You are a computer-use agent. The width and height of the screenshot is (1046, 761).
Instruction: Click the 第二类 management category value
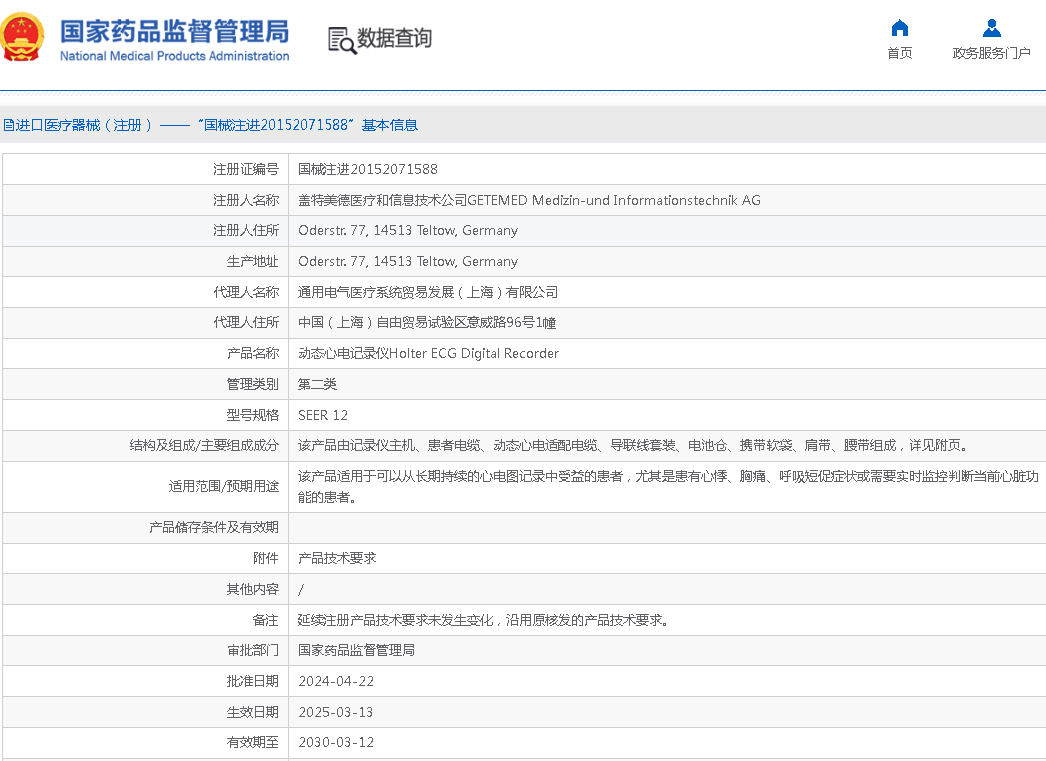(317, 384)
